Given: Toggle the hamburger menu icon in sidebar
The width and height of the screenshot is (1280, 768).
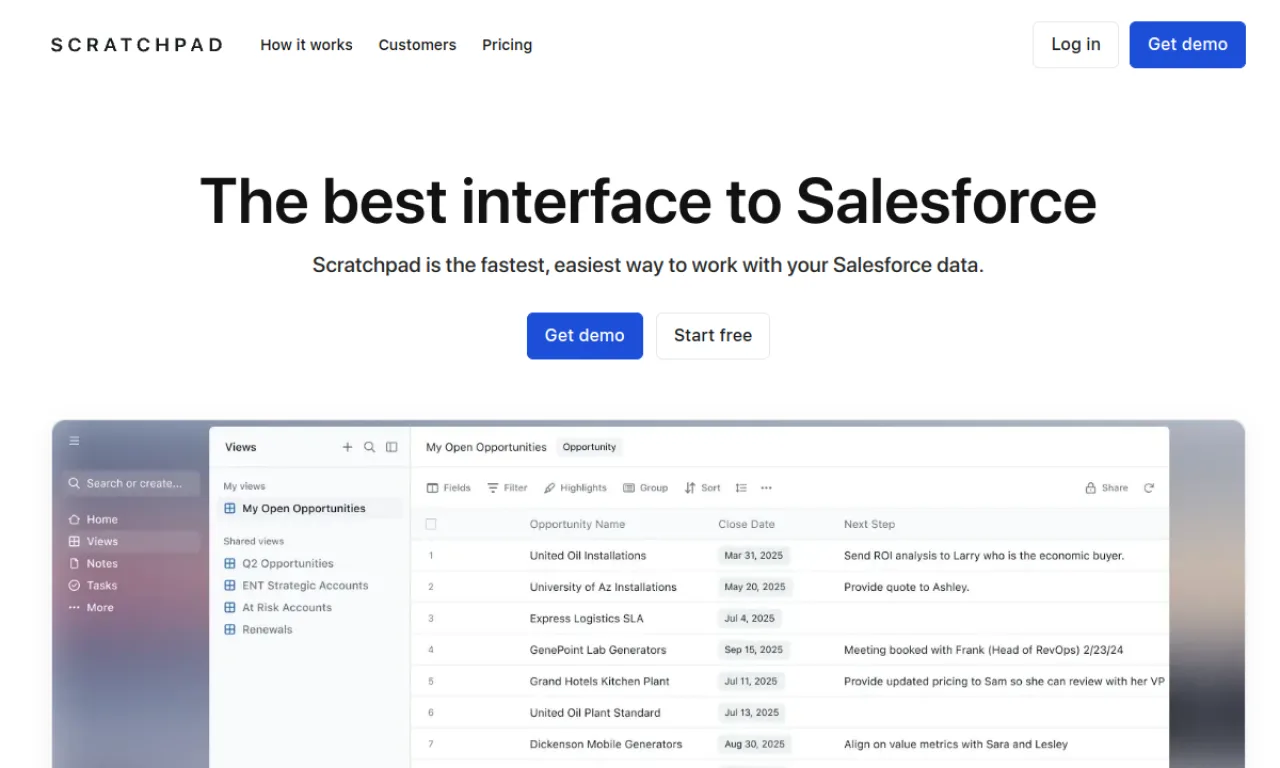Looking at the screenshot, I should click(x=74, y=441).
